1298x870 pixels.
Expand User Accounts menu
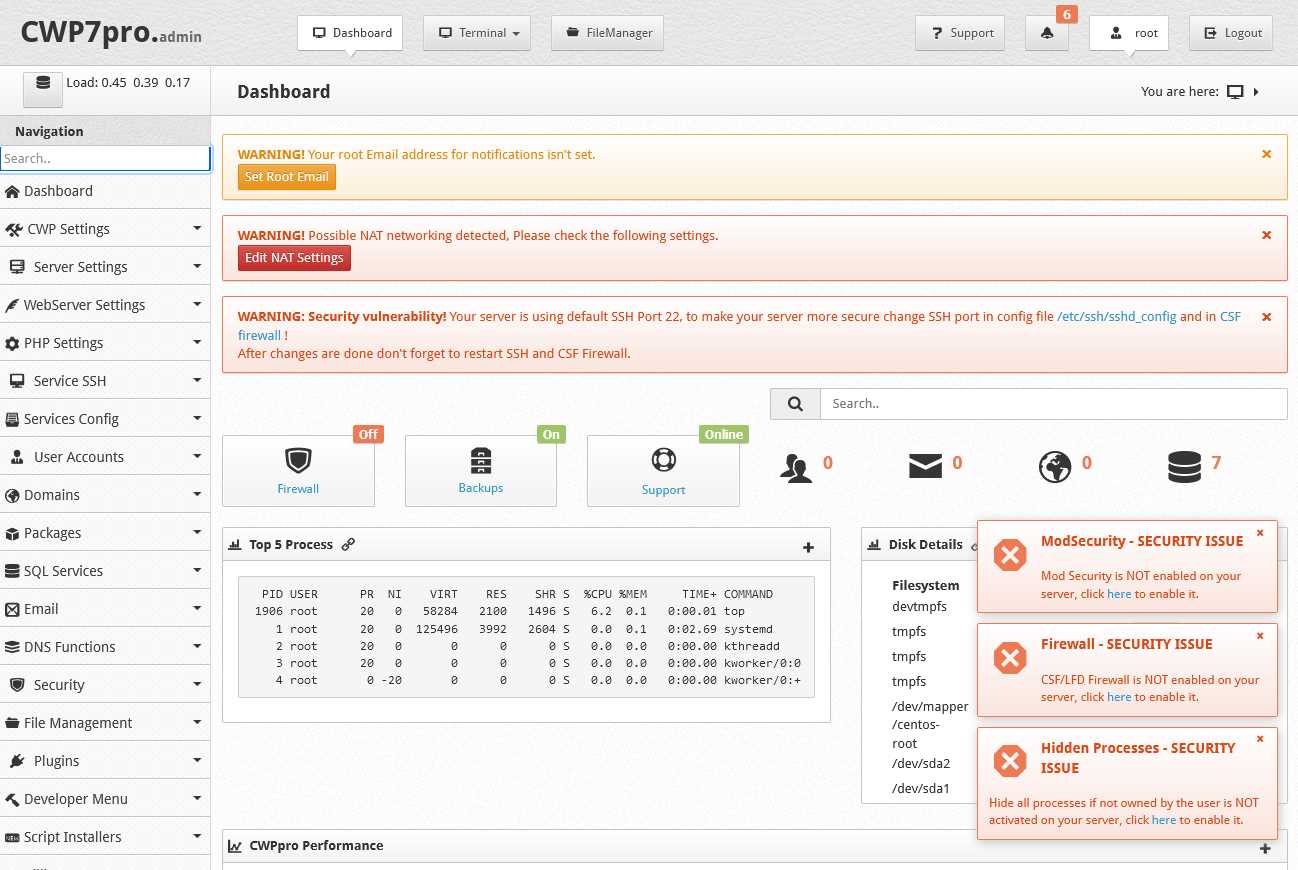(105, 457)
